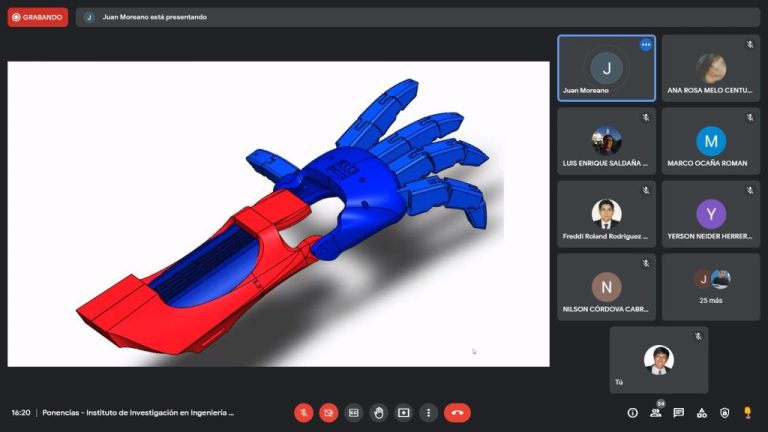The width and height of the screenshot is (768, 432).
Task: Open the activities icon
Action: pos(702,412)
